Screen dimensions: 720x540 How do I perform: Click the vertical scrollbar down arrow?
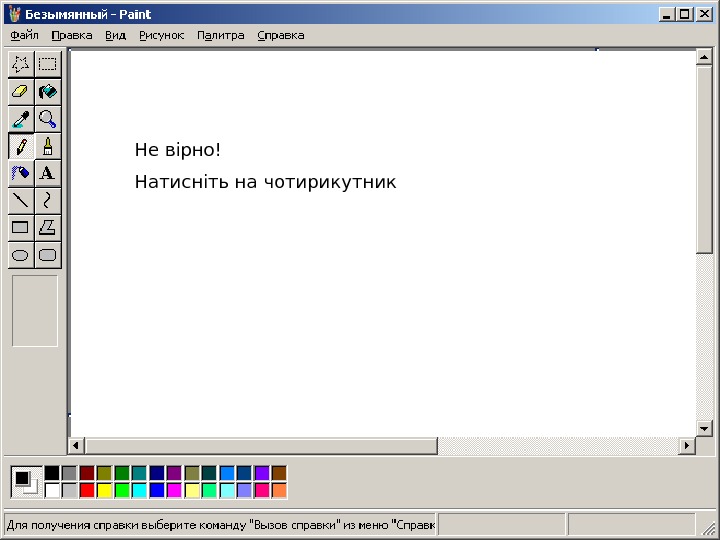click(x=704, y=429)
